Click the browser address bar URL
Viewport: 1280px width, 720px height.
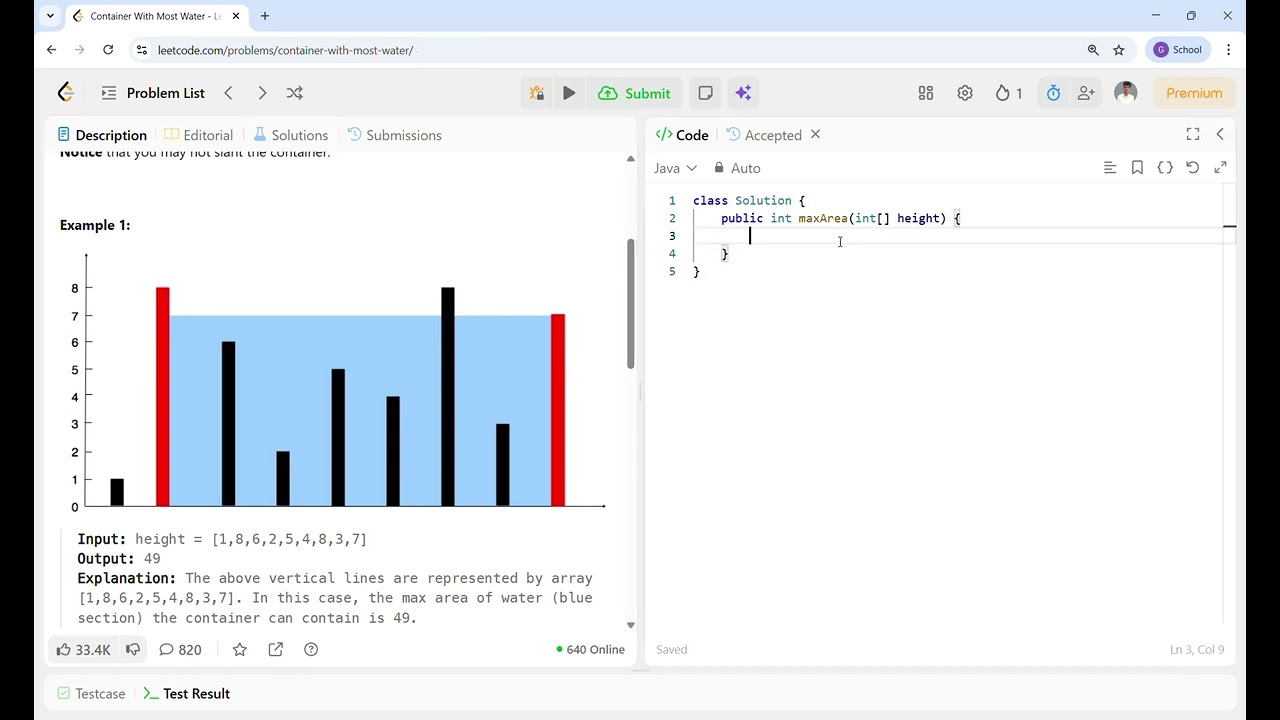click(x=285, y=50)
